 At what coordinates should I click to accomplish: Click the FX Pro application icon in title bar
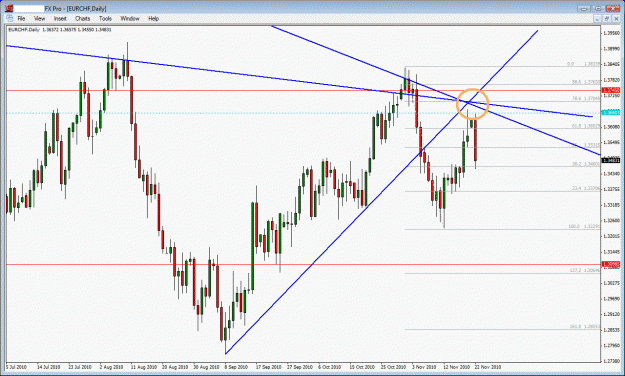(8, 8)
